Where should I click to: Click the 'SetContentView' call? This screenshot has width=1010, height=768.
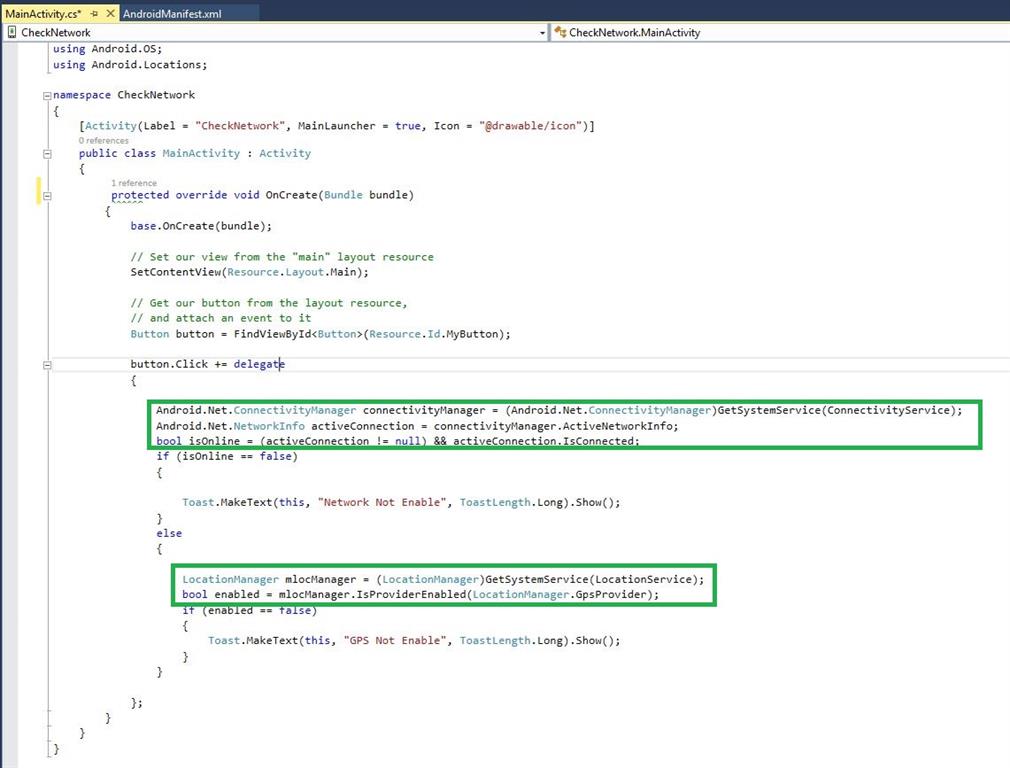175,272
